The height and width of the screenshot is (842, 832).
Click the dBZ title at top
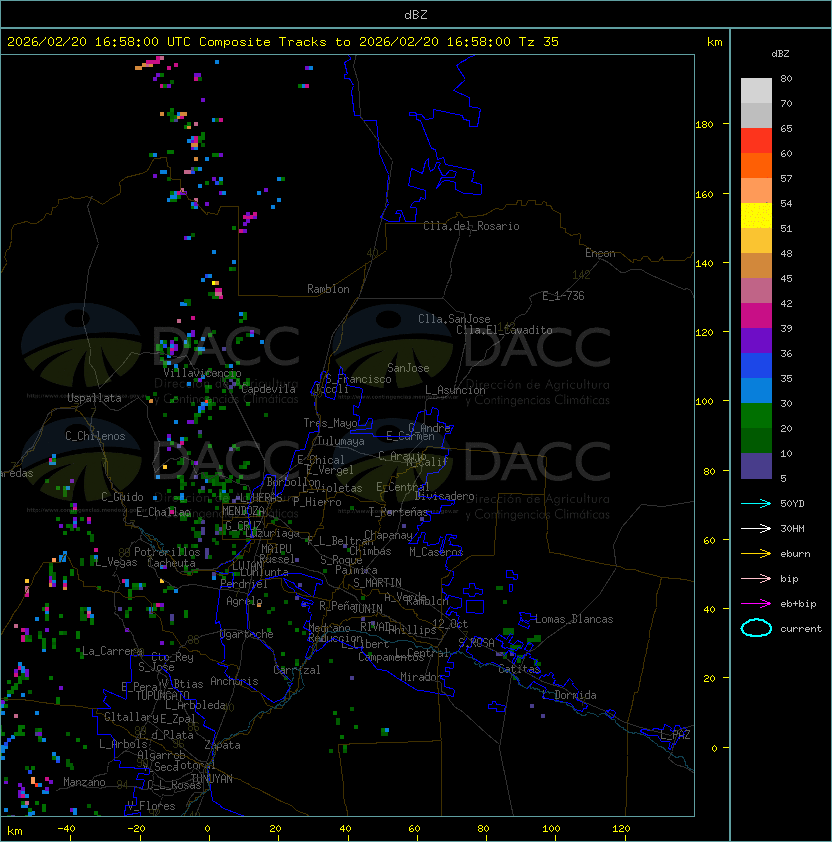[x=415, y=14]
